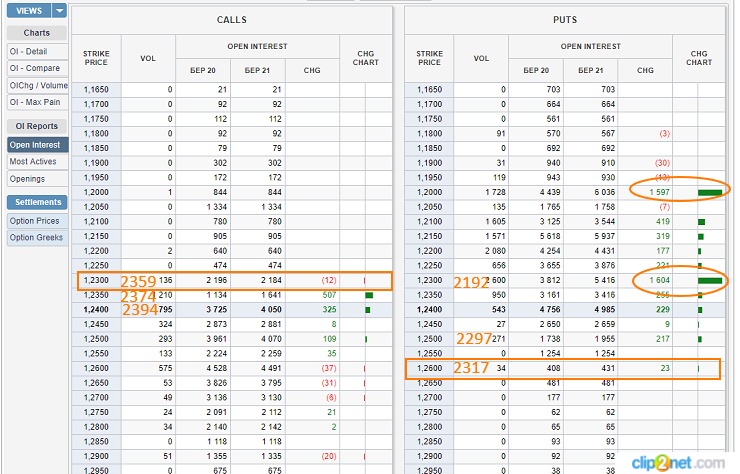Open the Openings report

(38, 179)
